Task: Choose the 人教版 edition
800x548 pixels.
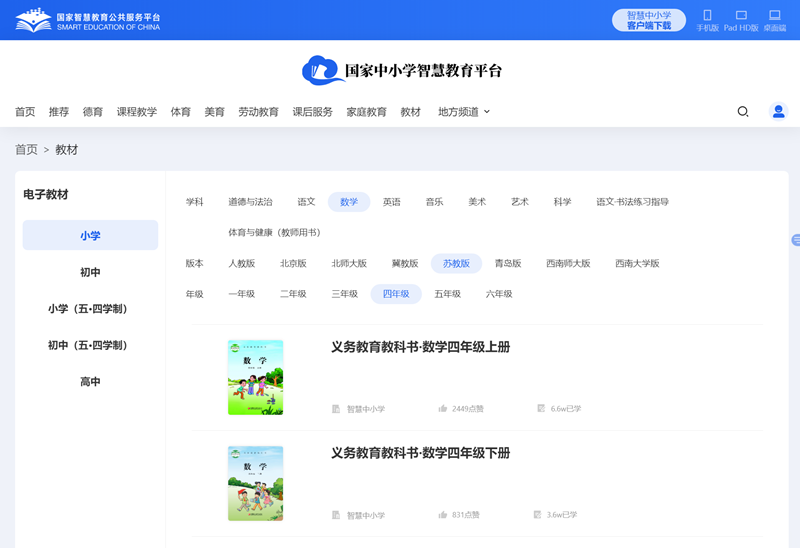Action: pyautogui.click(x=242, y=263)
